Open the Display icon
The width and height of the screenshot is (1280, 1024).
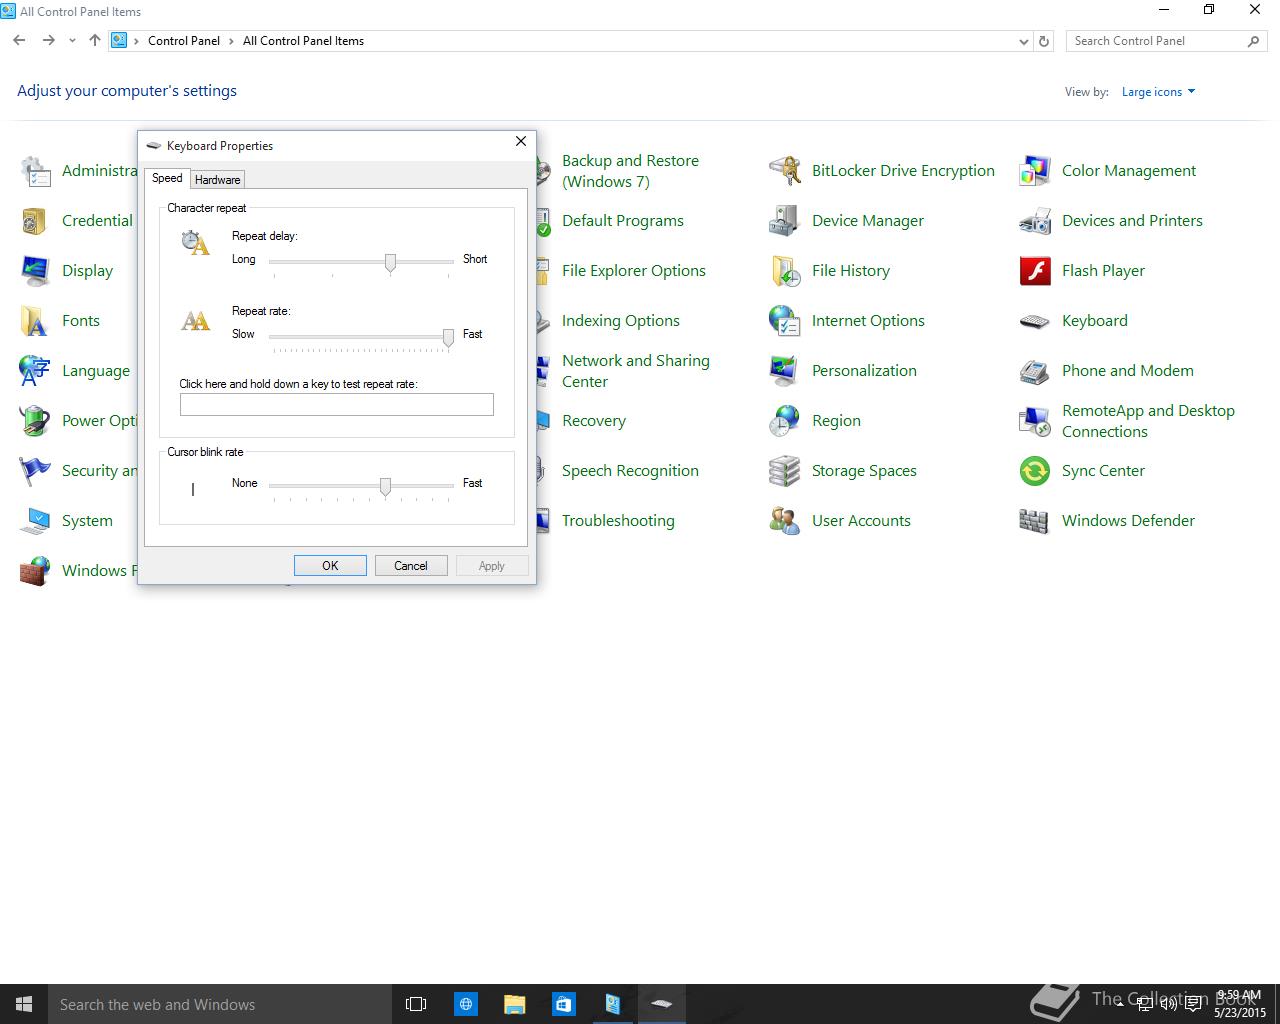pos(34,271)
